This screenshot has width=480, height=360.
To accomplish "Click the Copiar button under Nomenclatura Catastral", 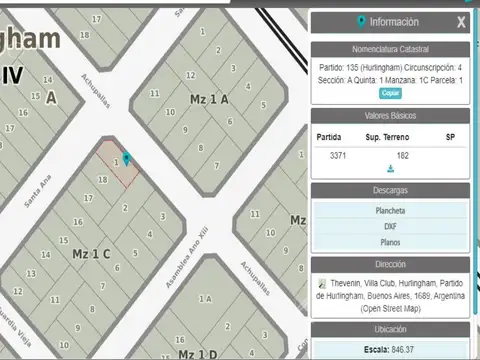I will click(x=390, y=93).
